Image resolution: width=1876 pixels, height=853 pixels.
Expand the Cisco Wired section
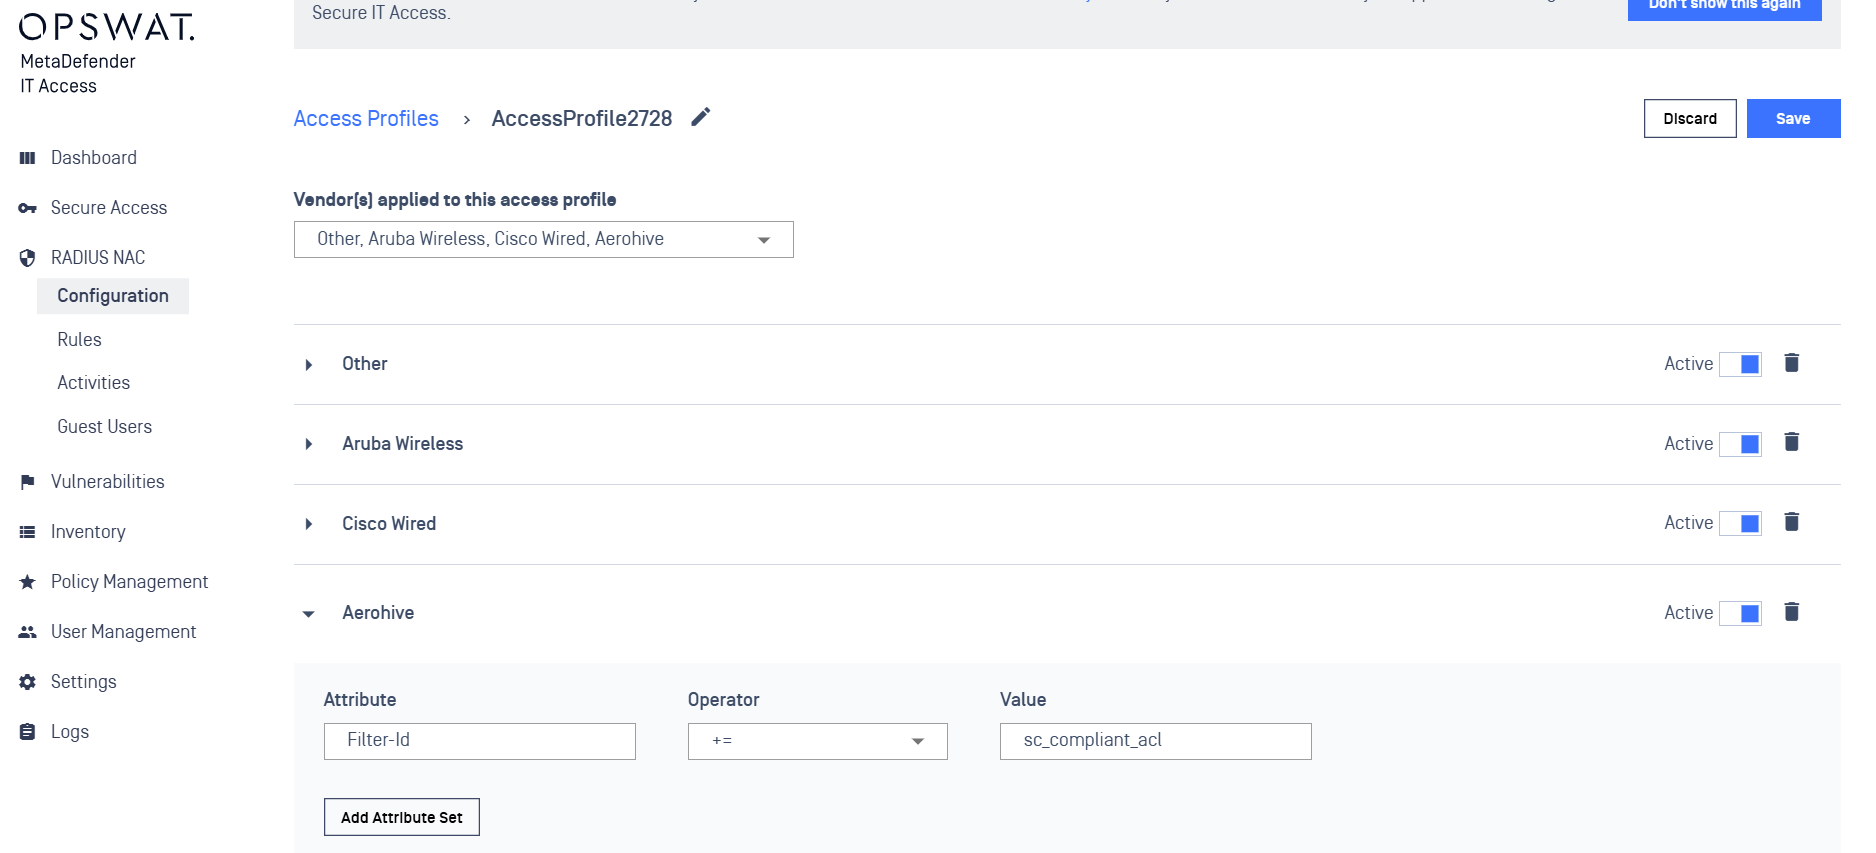(x=309, y=524)
